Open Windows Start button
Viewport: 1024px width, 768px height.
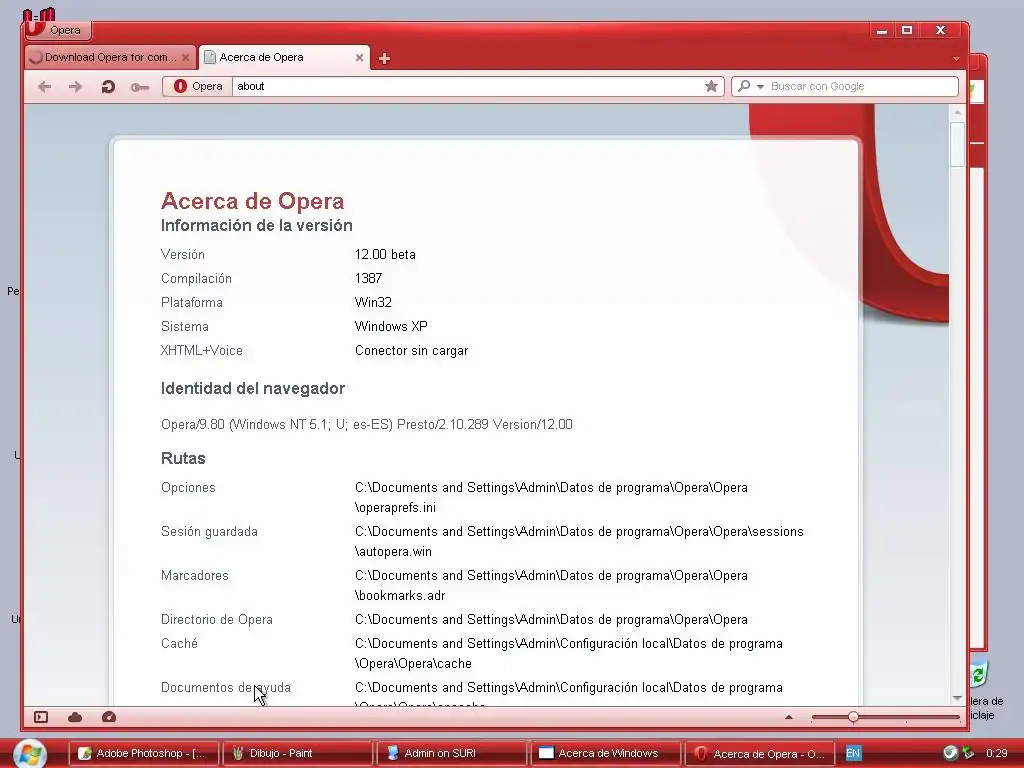[x=30, y=754]
